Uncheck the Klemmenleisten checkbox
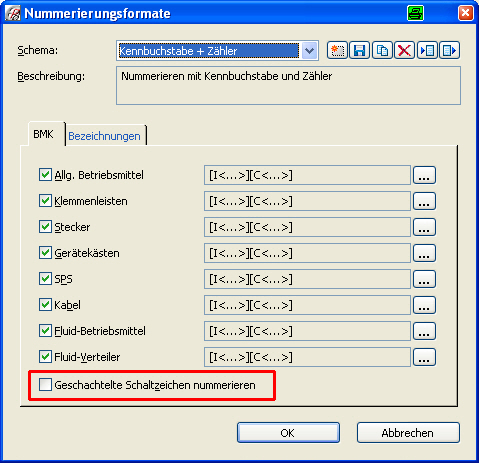Image resolution: width=479 pixels, height=463 pixels. 45,201
